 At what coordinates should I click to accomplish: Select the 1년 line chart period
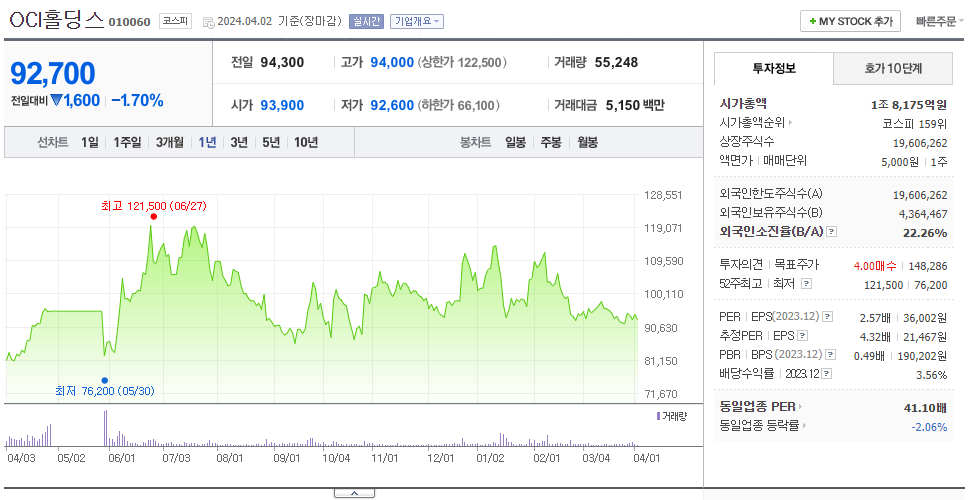207,143
